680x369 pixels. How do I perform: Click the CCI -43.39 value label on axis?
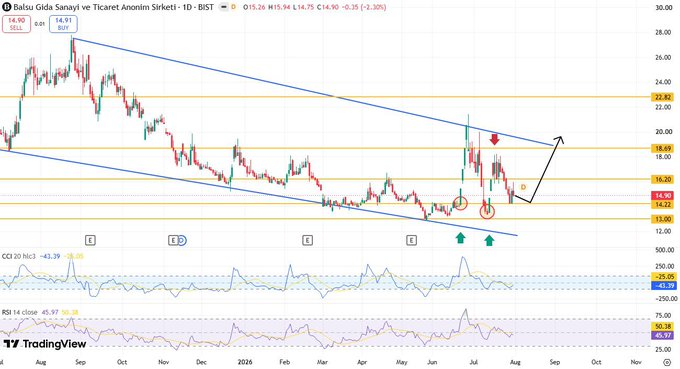663,285
